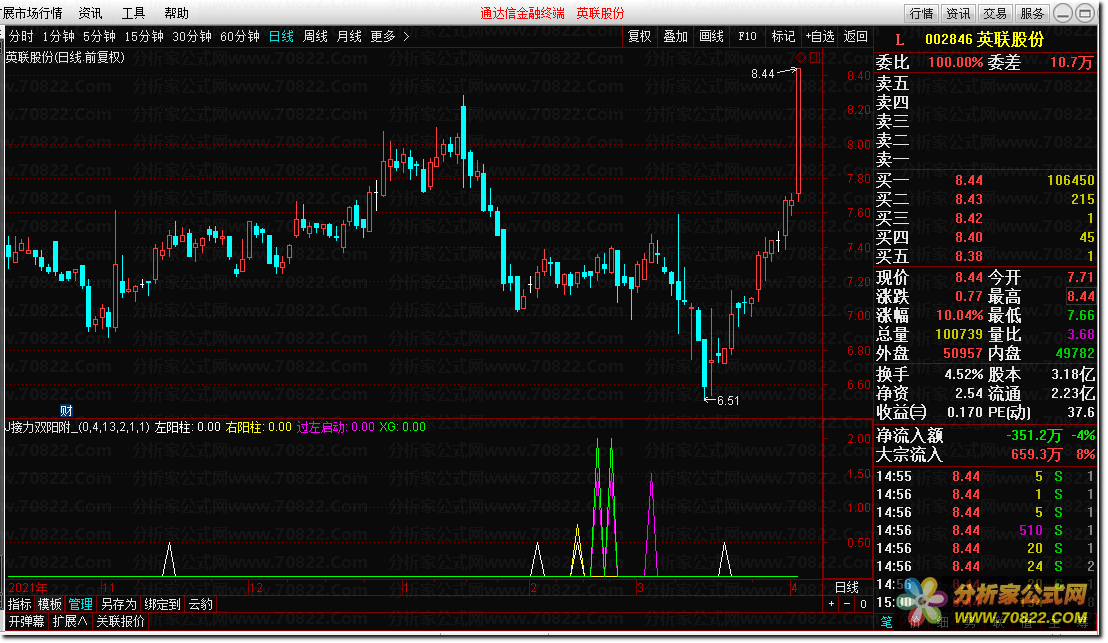Click the 关联报价 button
This screenshot has width=1108, height=643.
120,621
